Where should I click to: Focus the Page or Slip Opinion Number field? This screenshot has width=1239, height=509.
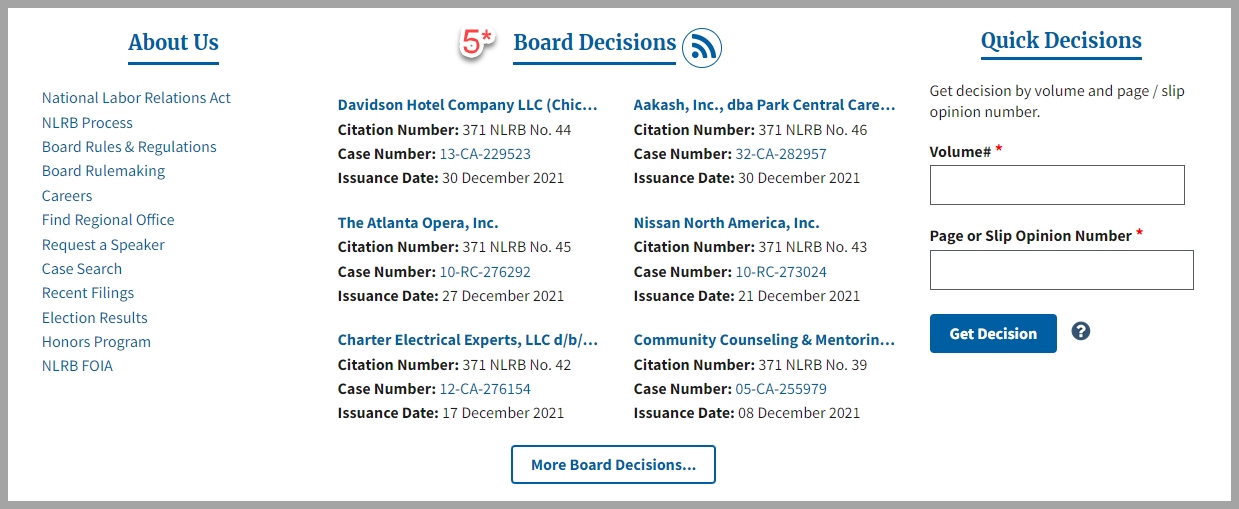point(1062,270)
